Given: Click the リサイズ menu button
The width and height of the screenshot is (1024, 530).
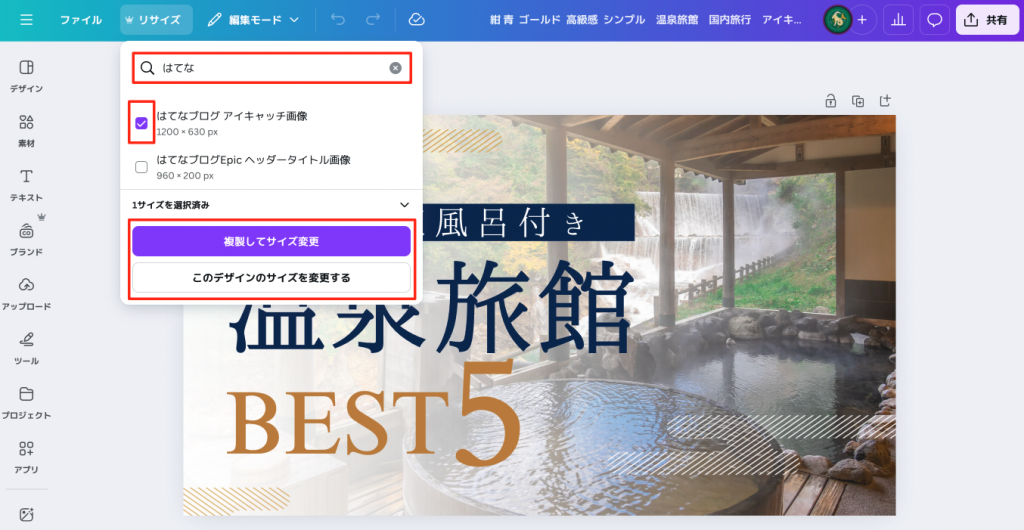Looking at the screenshot, I should tap(157, 20).
